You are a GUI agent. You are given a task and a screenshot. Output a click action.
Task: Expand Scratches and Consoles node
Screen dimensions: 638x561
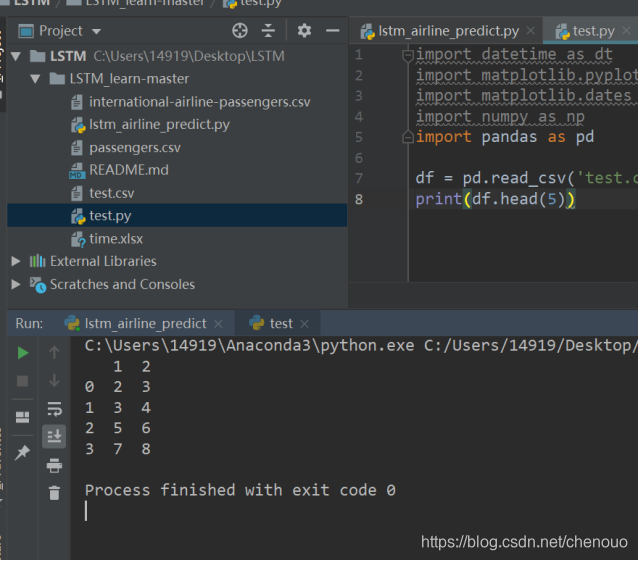tap(16, 284)
